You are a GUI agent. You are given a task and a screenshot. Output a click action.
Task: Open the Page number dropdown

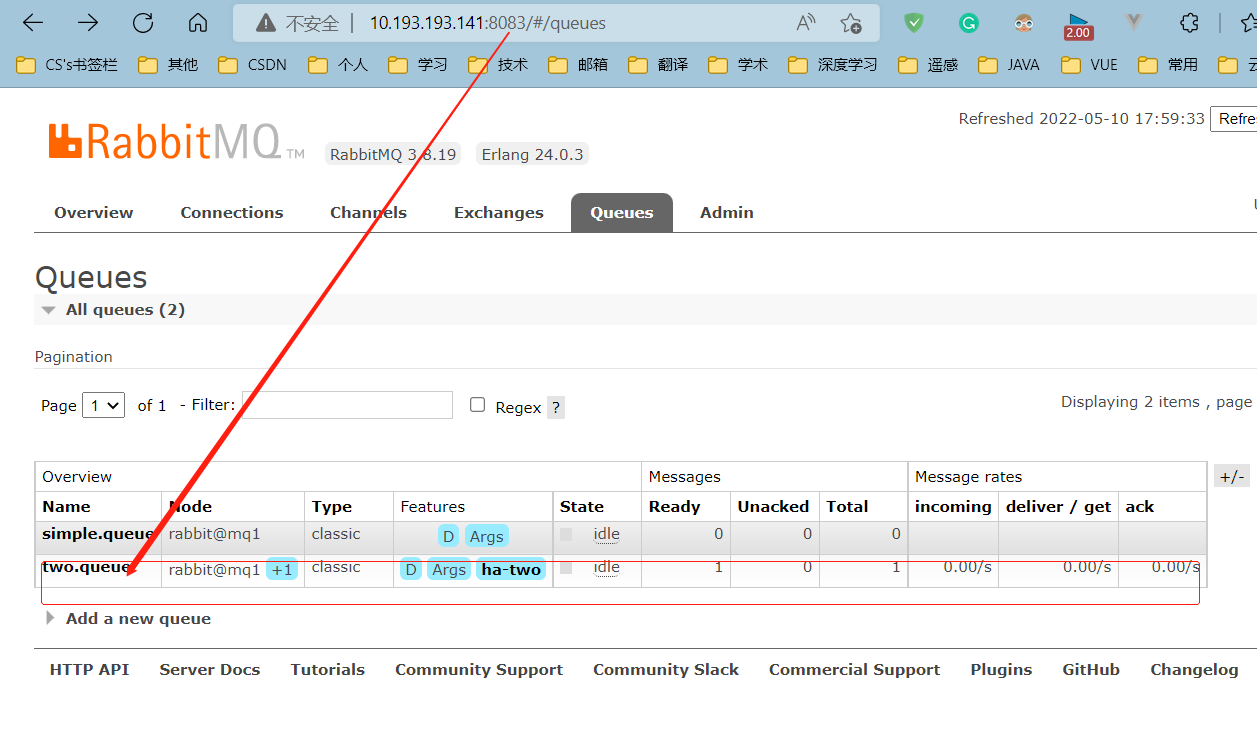(x=104, y=405)
